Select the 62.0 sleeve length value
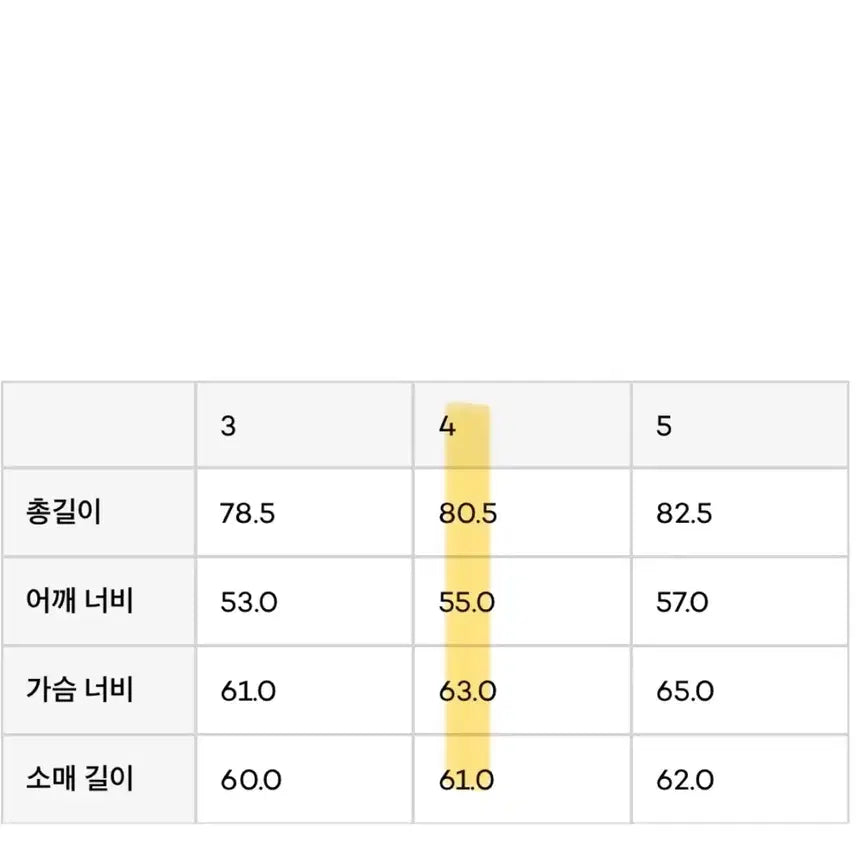 pos(685,780)
